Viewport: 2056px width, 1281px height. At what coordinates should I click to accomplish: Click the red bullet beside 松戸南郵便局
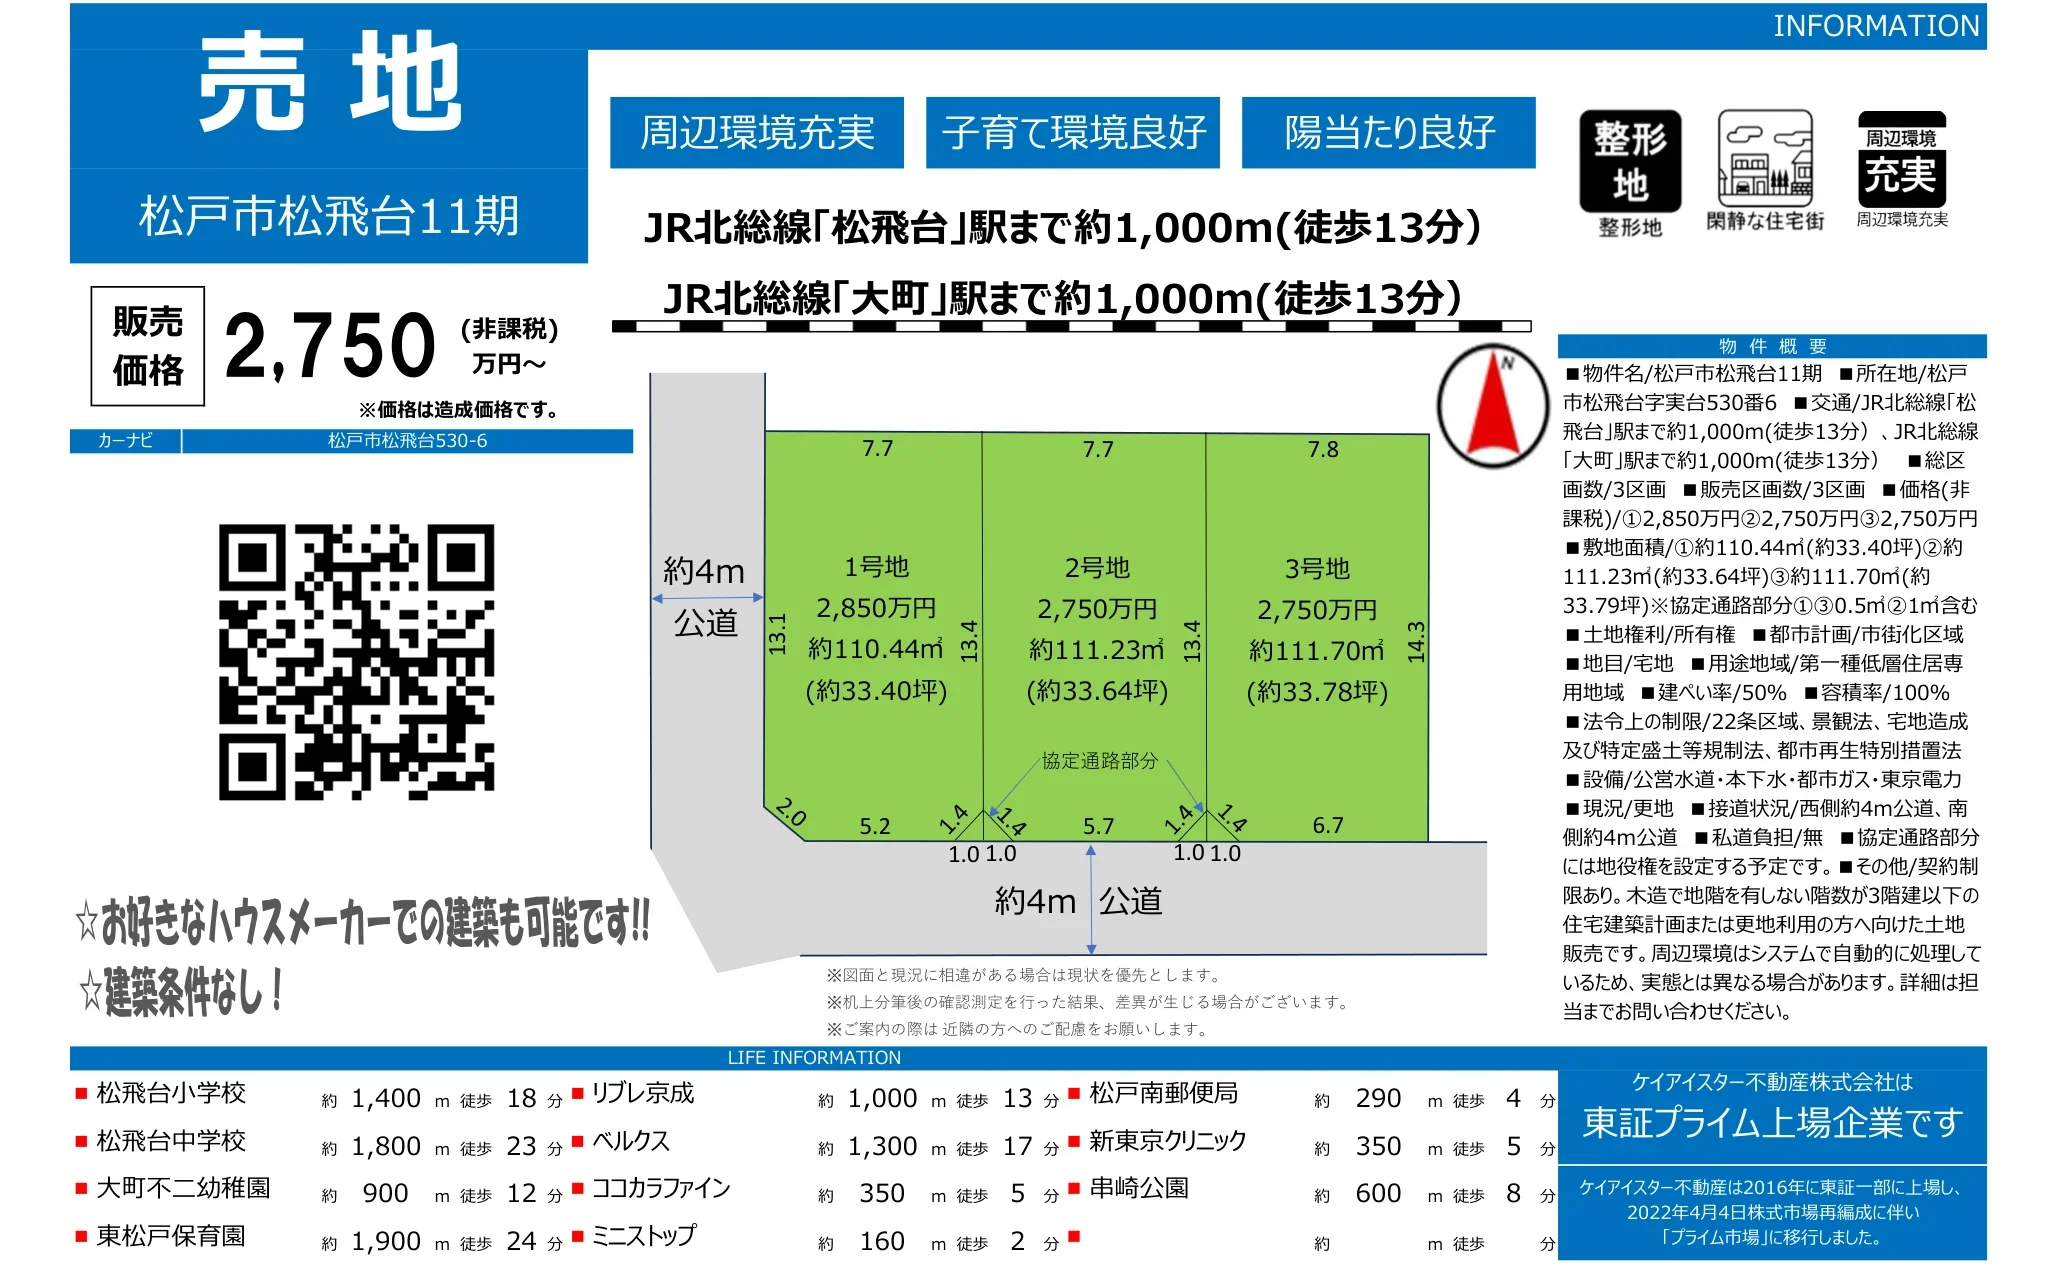1074,1093
